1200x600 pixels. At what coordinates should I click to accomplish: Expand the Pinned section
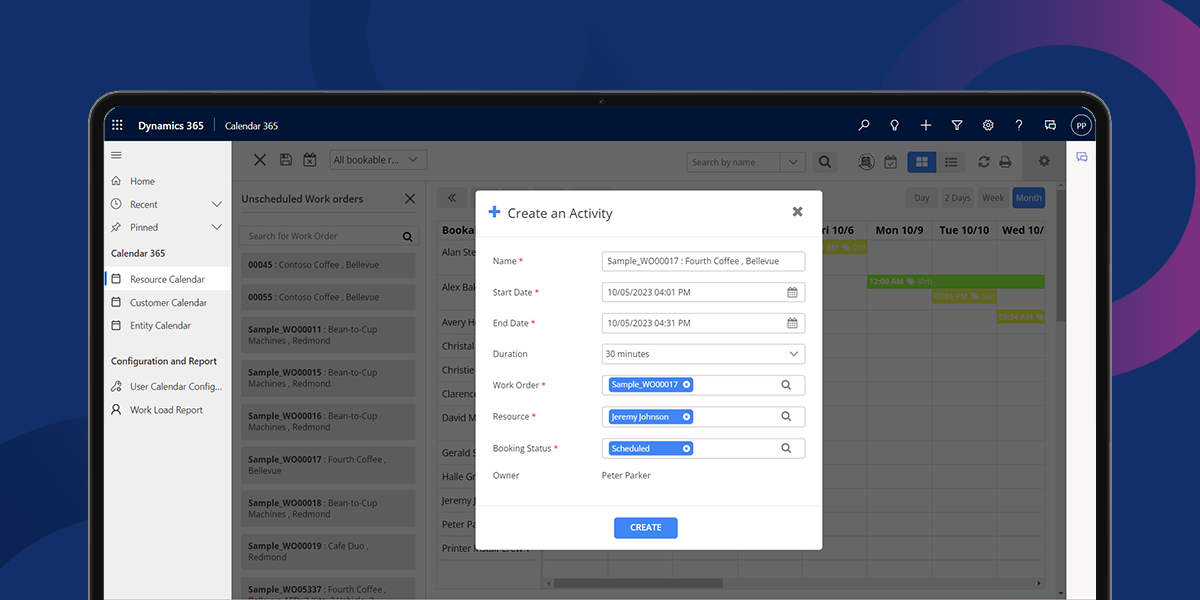coord(217,227)
